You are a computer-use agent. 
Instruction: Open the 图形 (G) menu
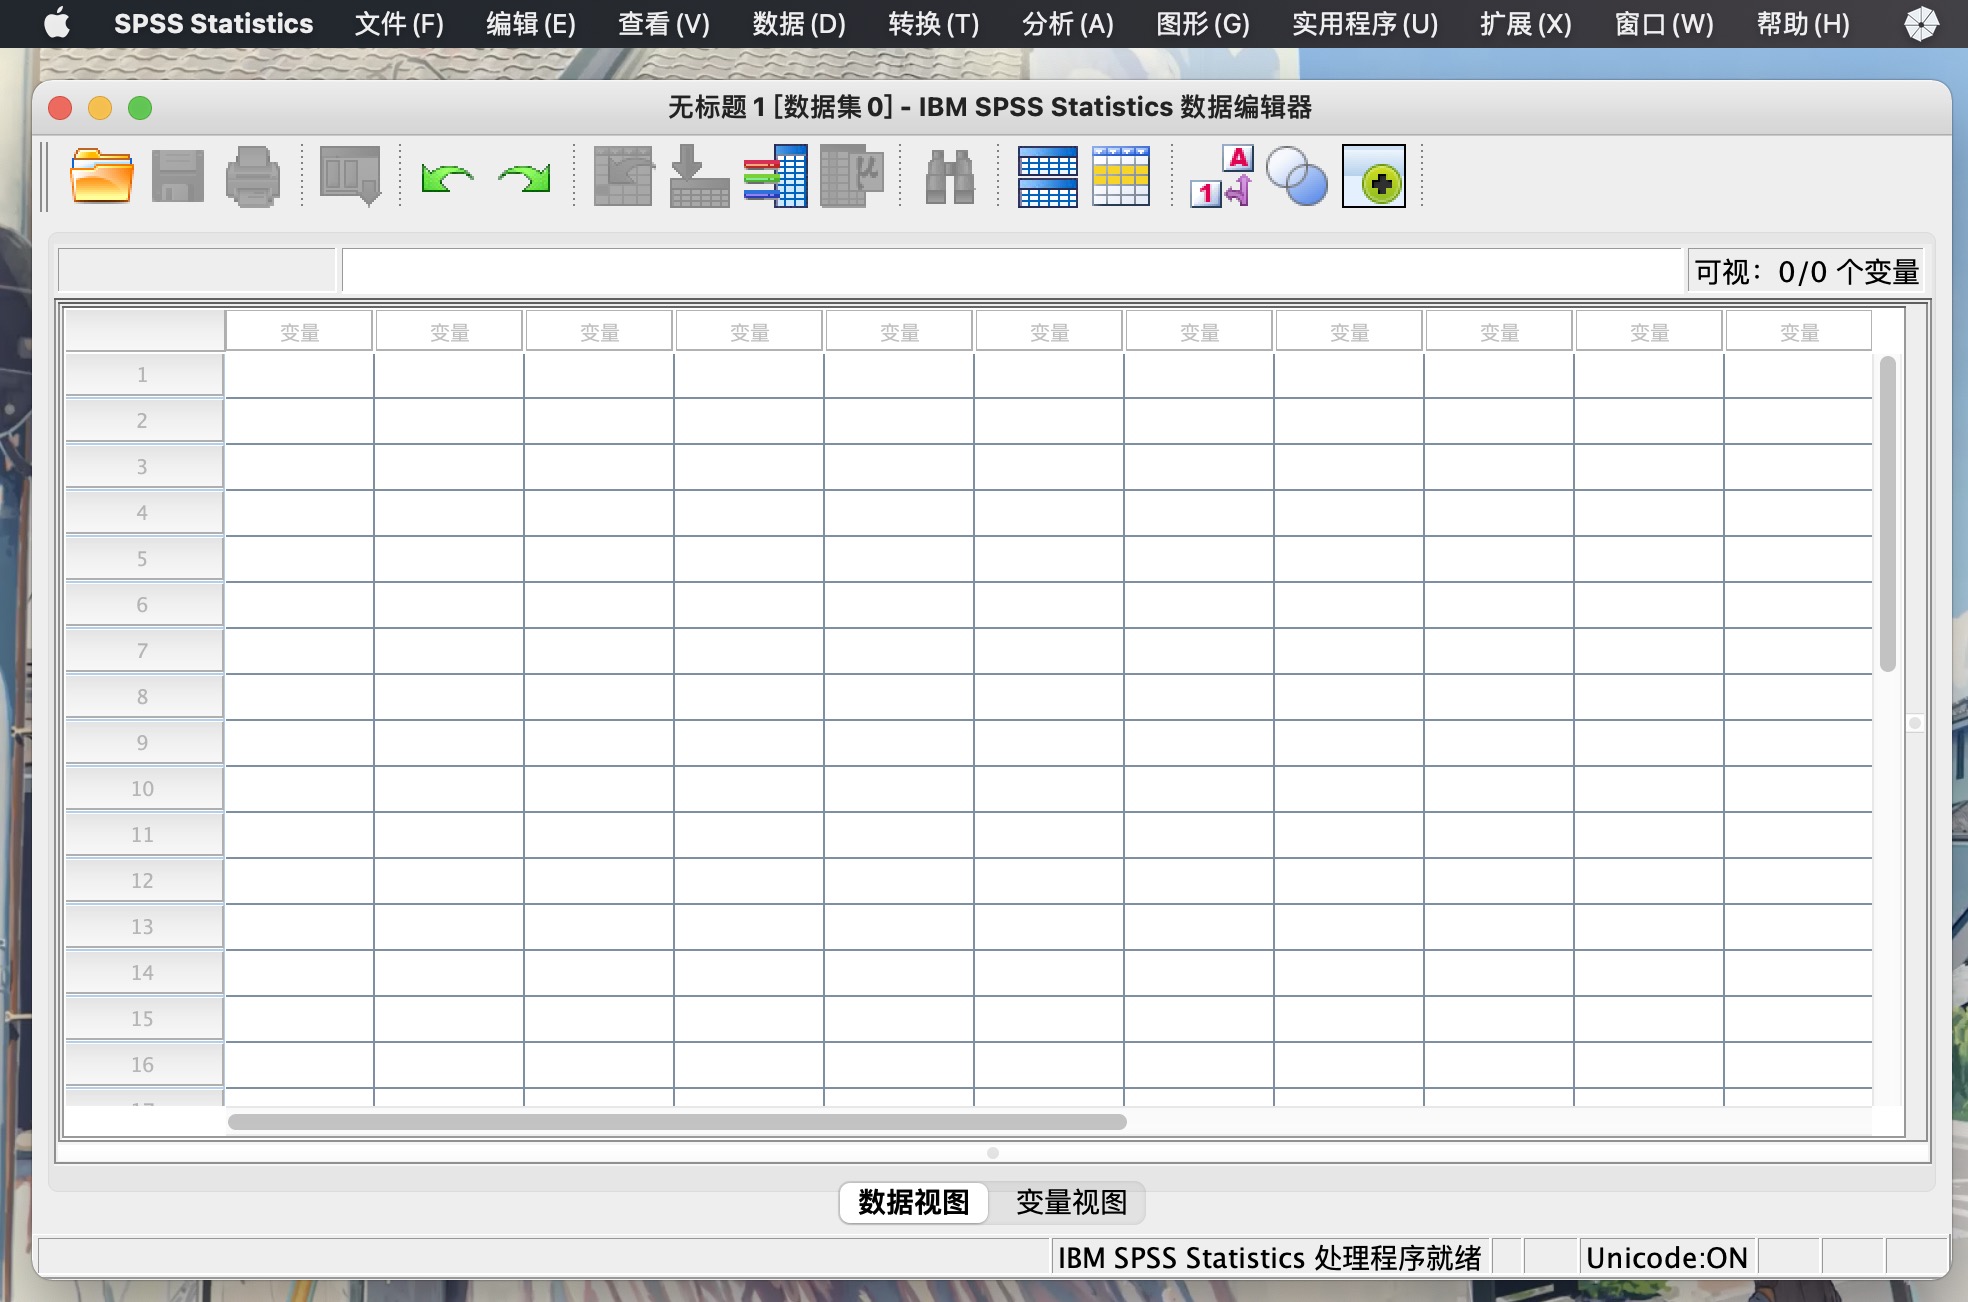pyautogui.click(x=1203, y=23)
